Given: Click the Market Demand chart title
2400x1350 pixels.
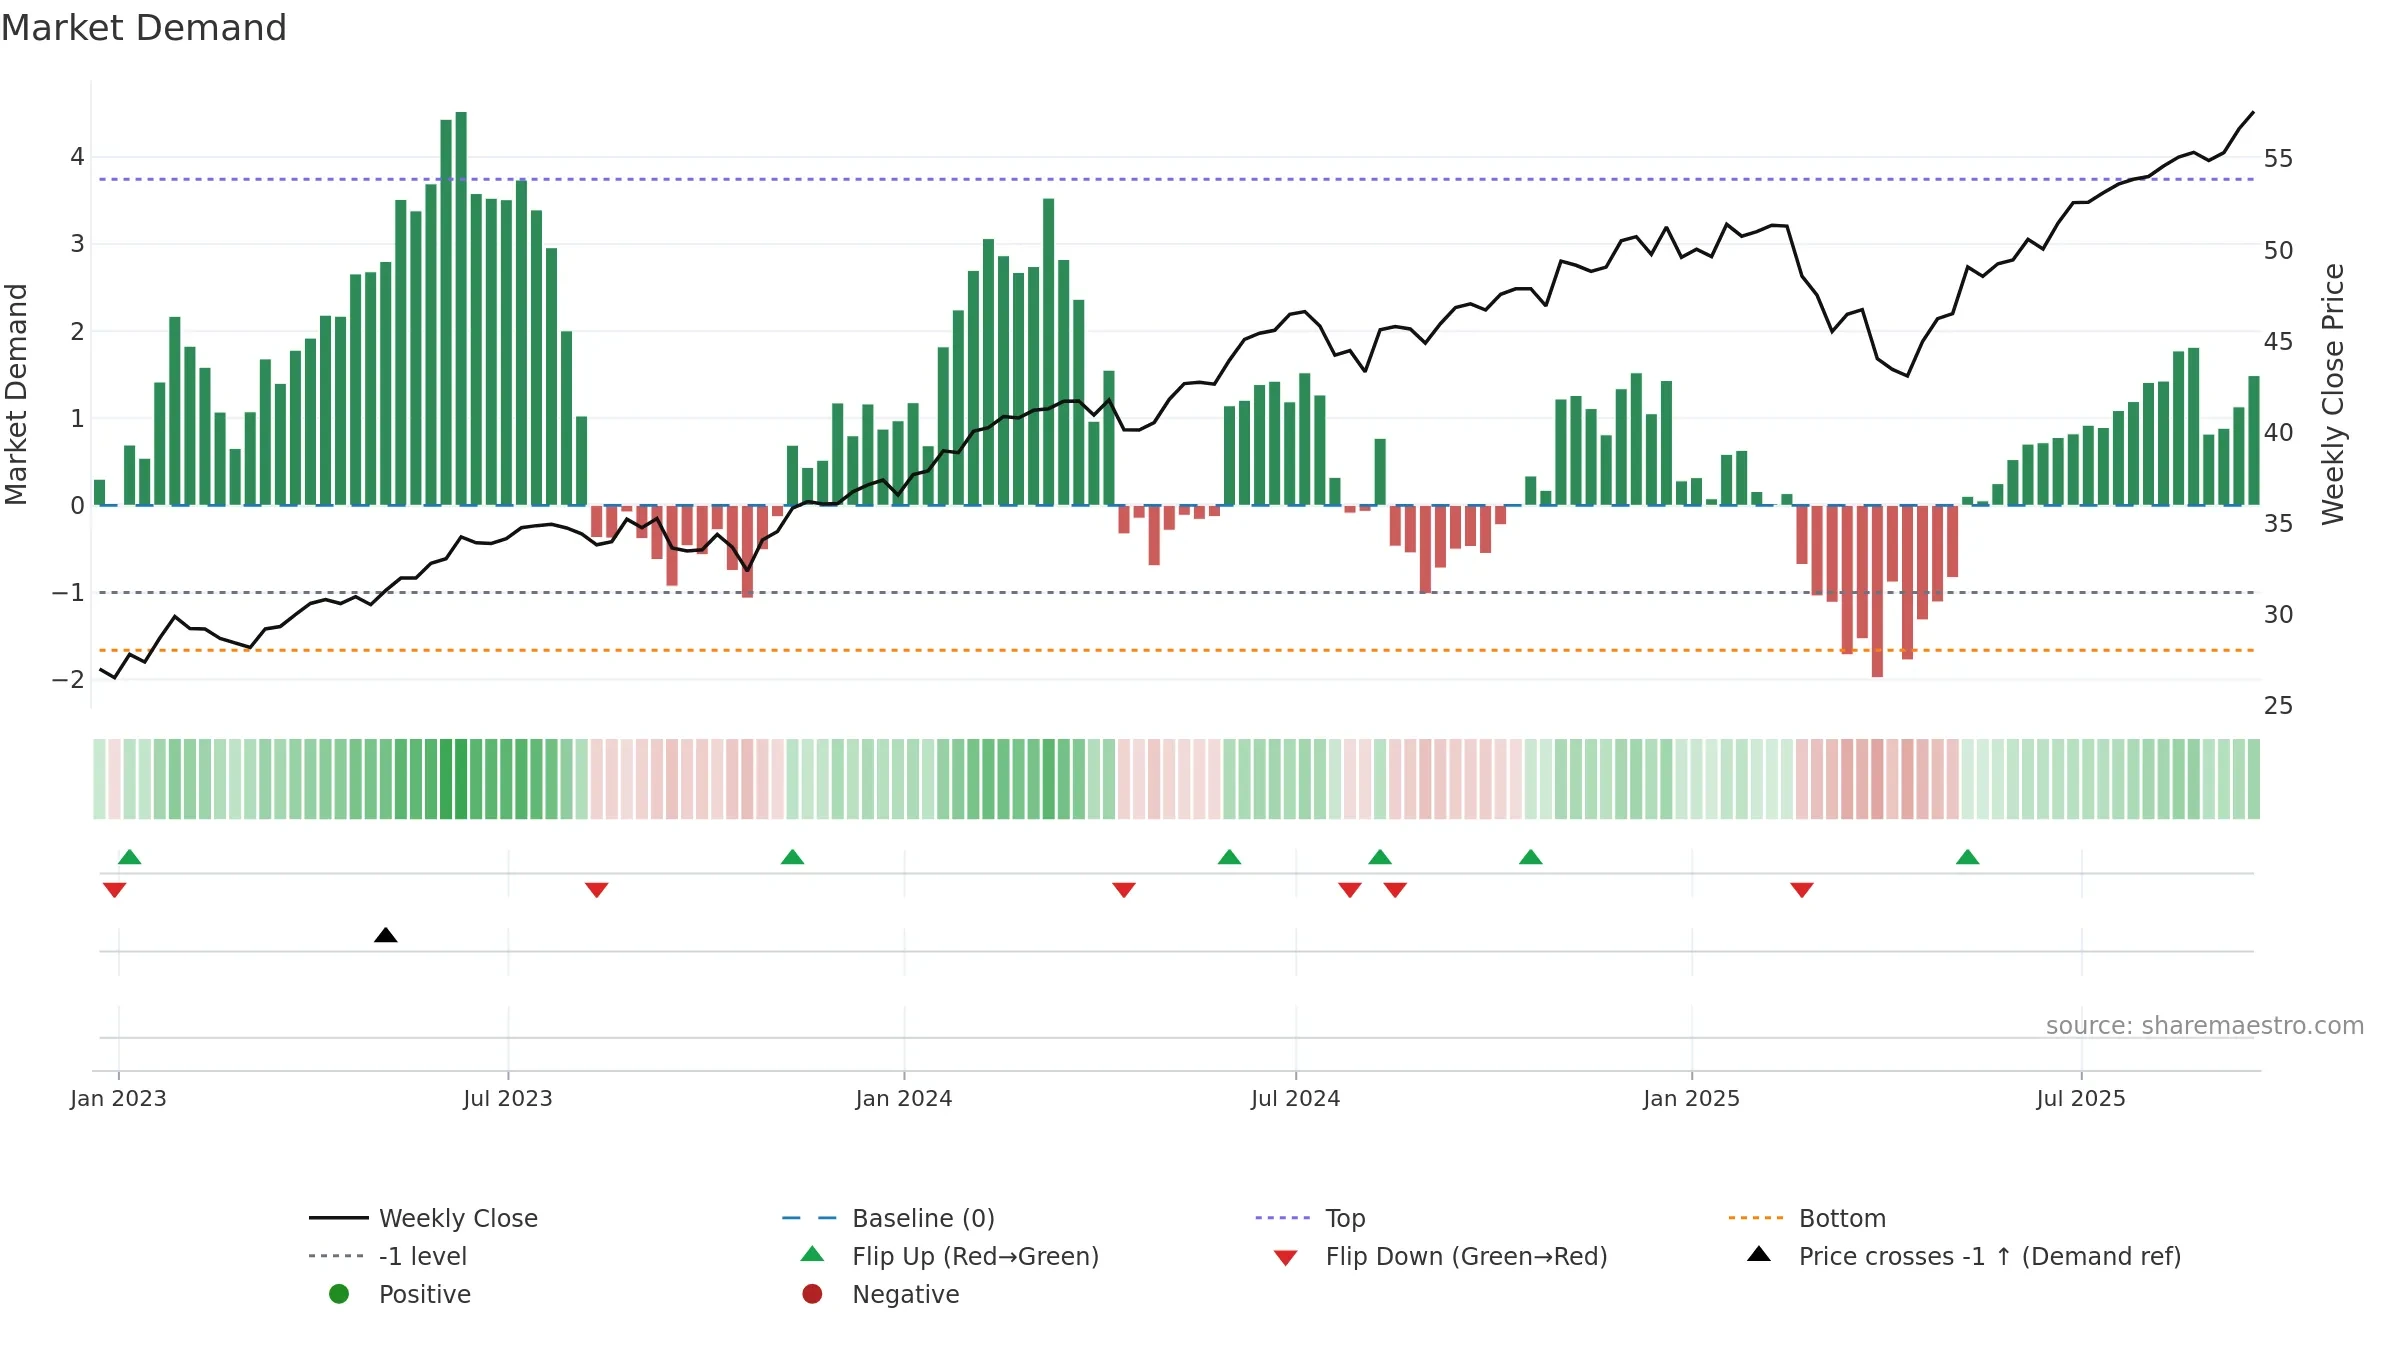Looking at the screenshot, I should pyautogui.click(x=144, y=28).
